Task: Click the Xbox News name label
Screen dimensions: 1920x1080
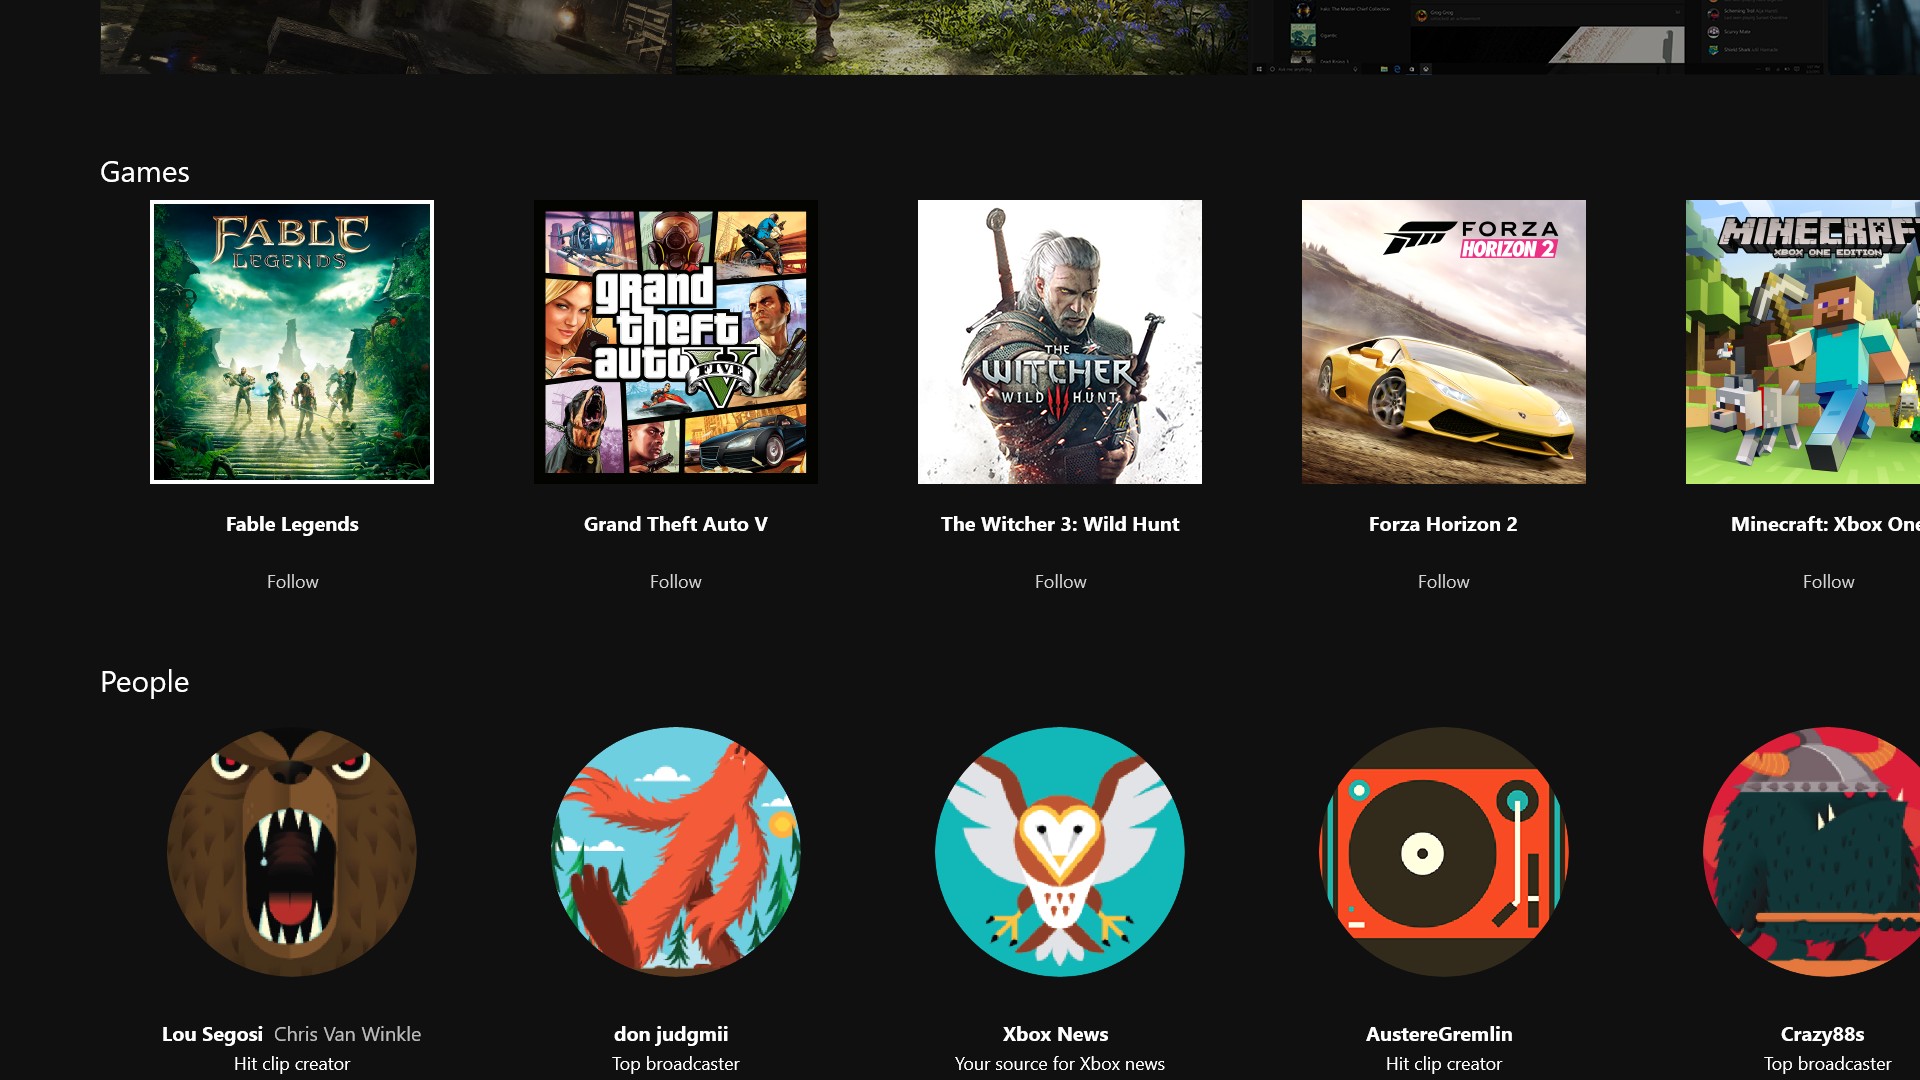Action: [x=1056, y=1034]
